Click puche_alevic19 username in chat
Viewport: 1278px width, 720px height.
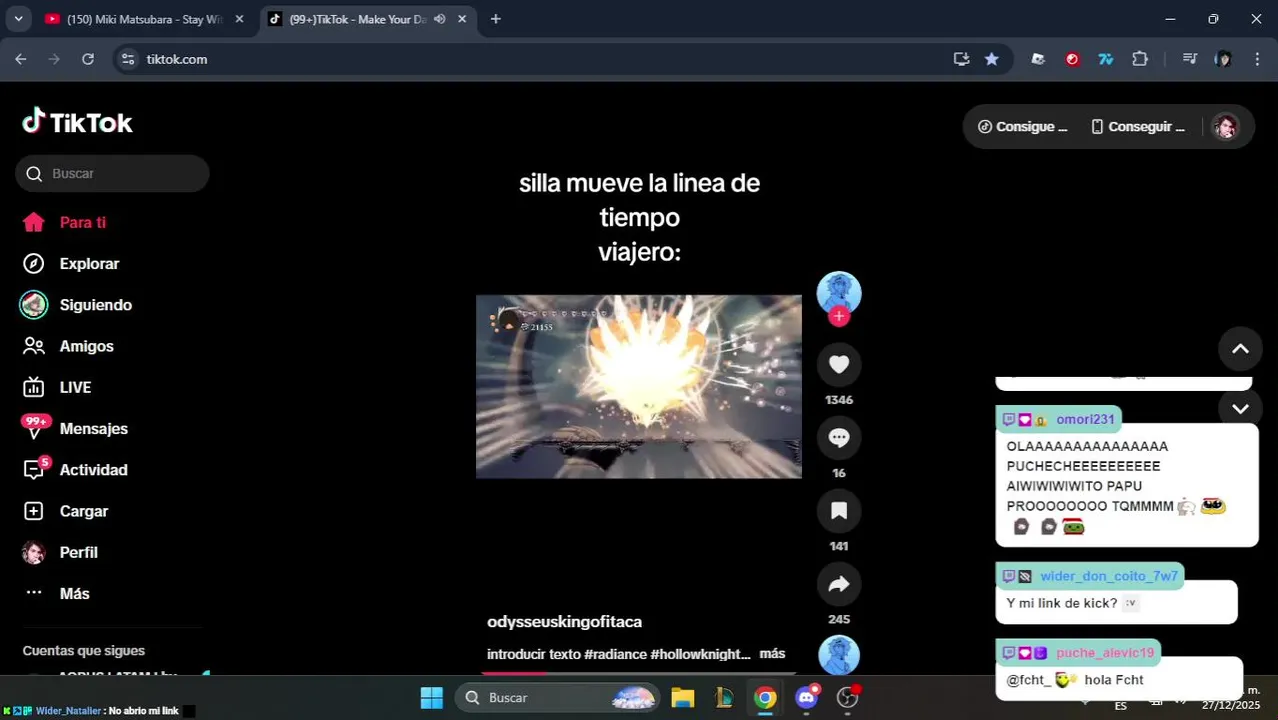[x=1105, y=653]
